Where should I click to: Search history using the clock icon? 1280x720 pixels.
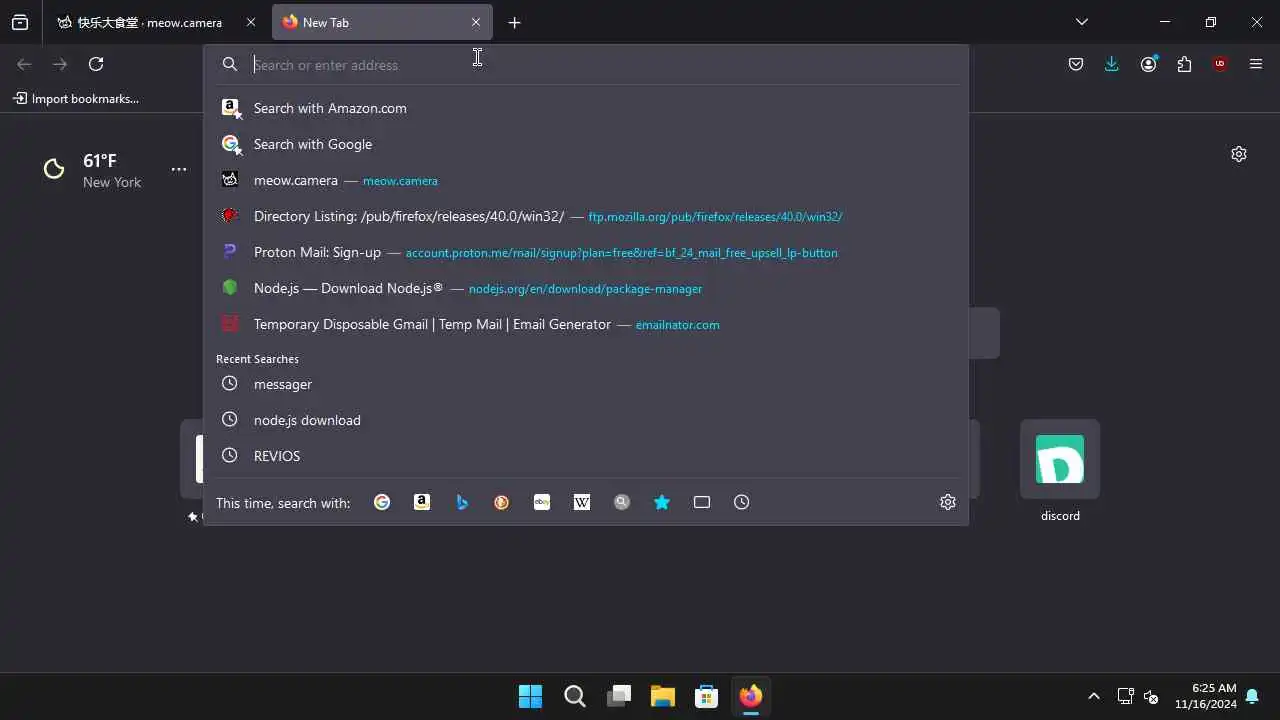point(741,502)
